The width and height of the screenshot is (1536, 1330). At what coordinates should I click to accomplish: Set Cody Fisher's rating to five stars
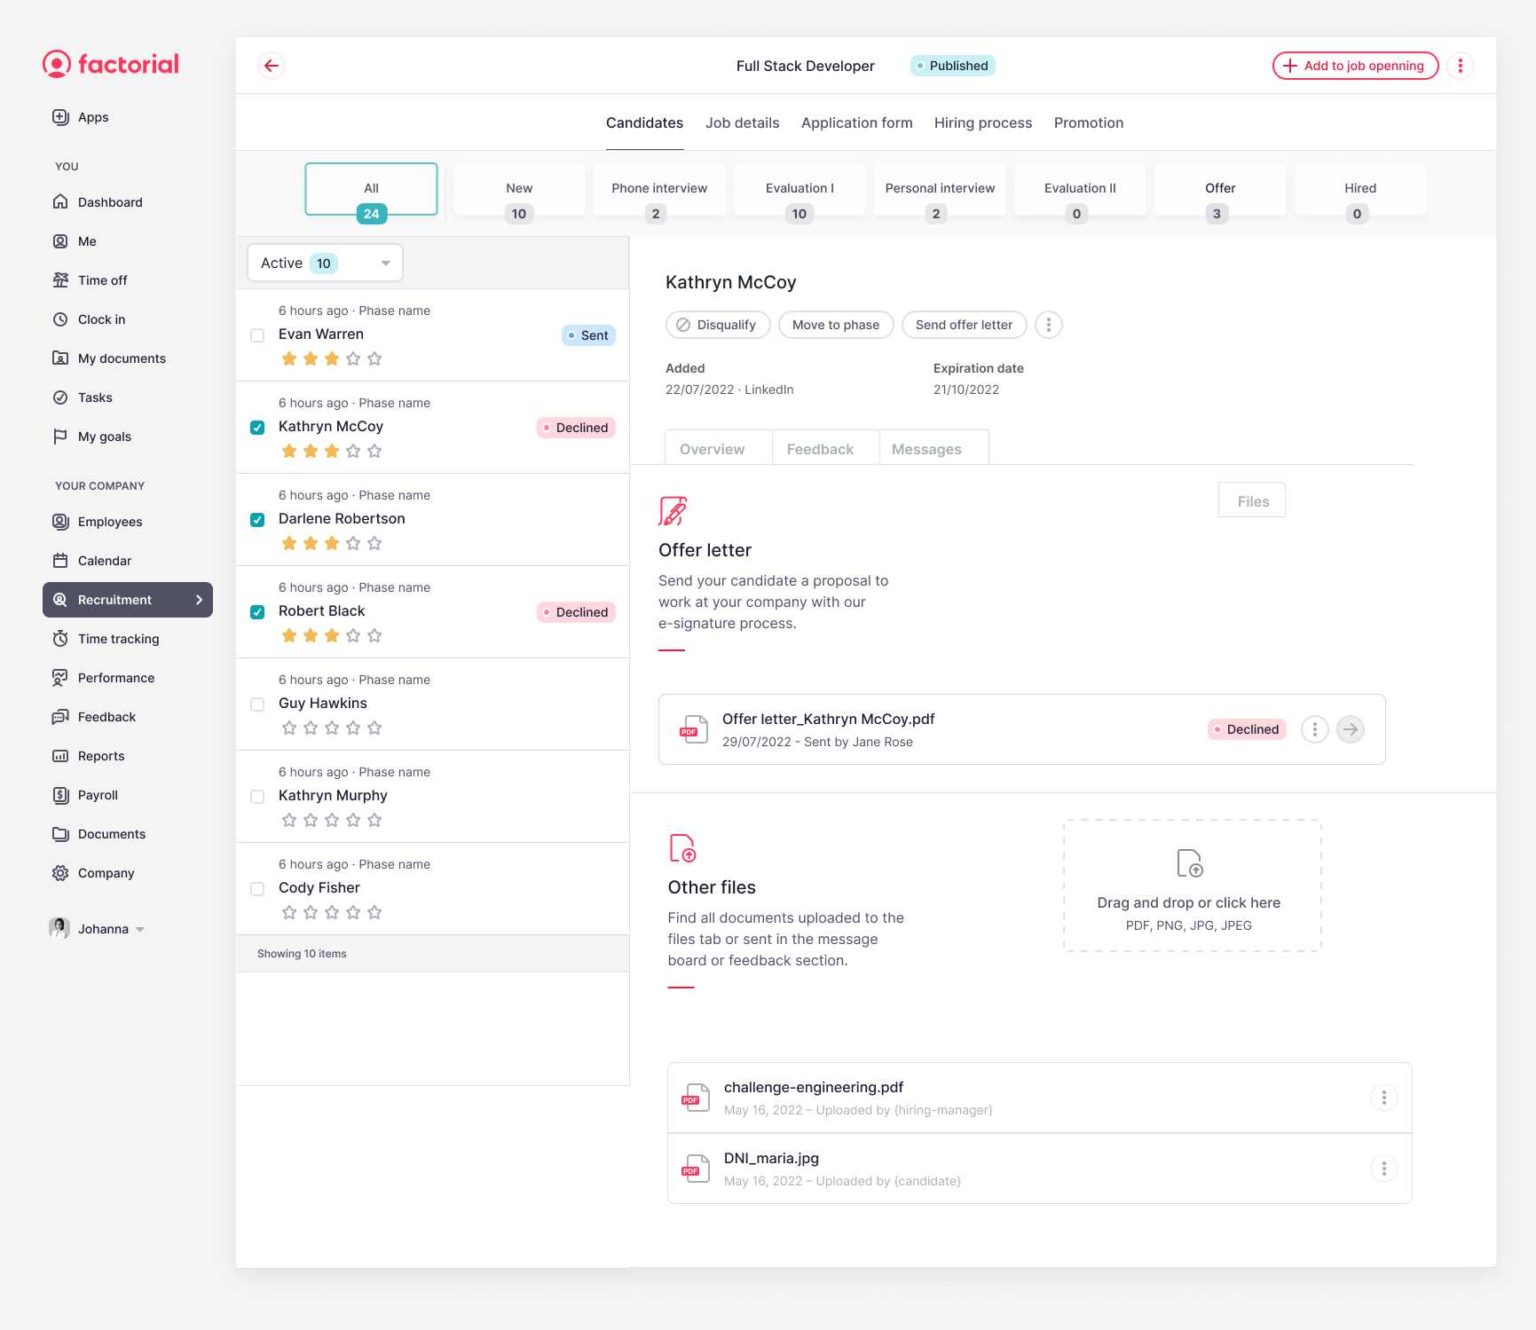coord(375,912)
